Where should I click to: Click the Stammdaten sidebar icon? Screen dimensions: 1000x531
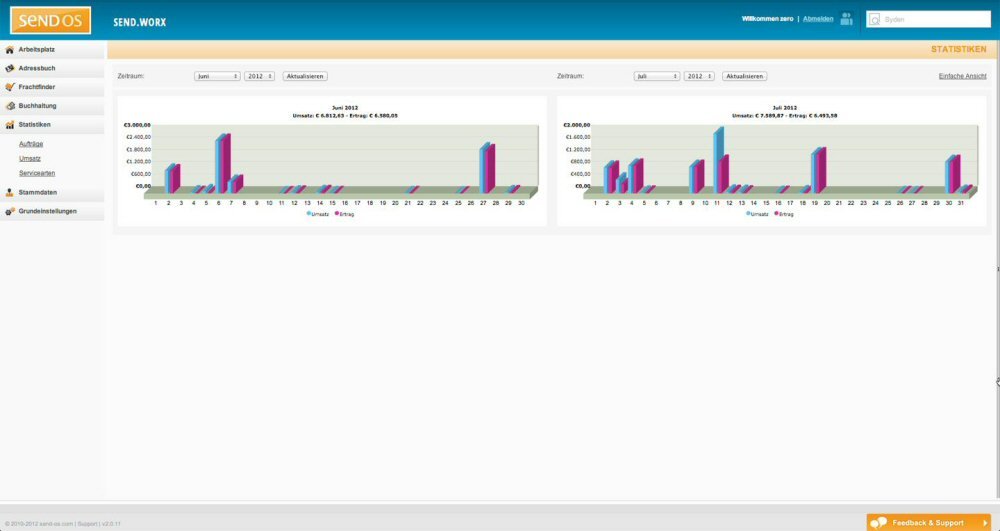tap(10, 192)
